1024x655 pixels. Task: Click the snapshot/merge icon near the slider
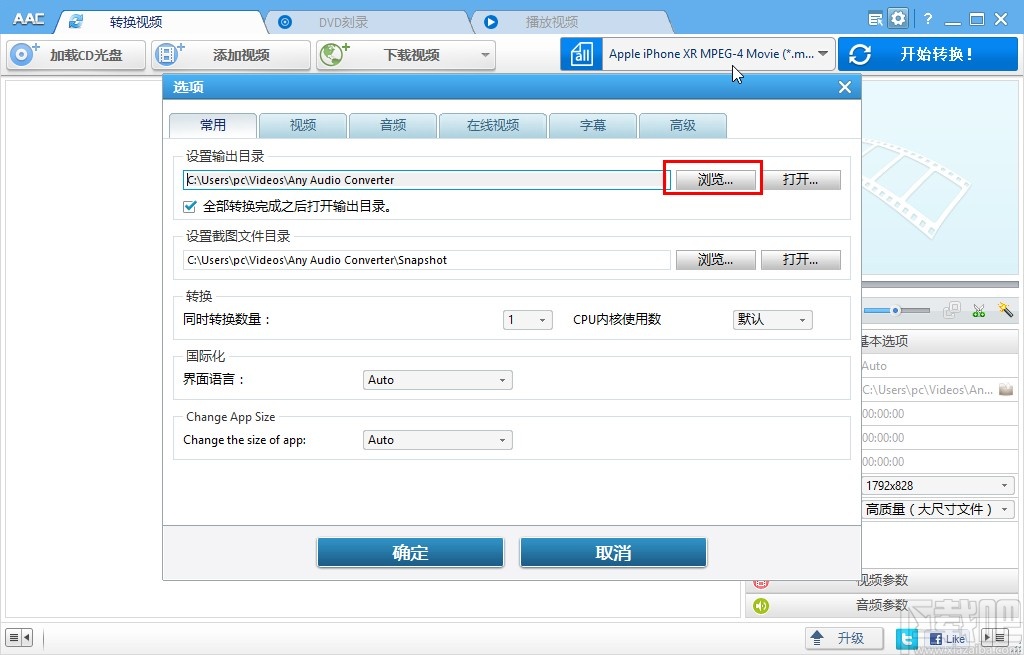point(951,310)
